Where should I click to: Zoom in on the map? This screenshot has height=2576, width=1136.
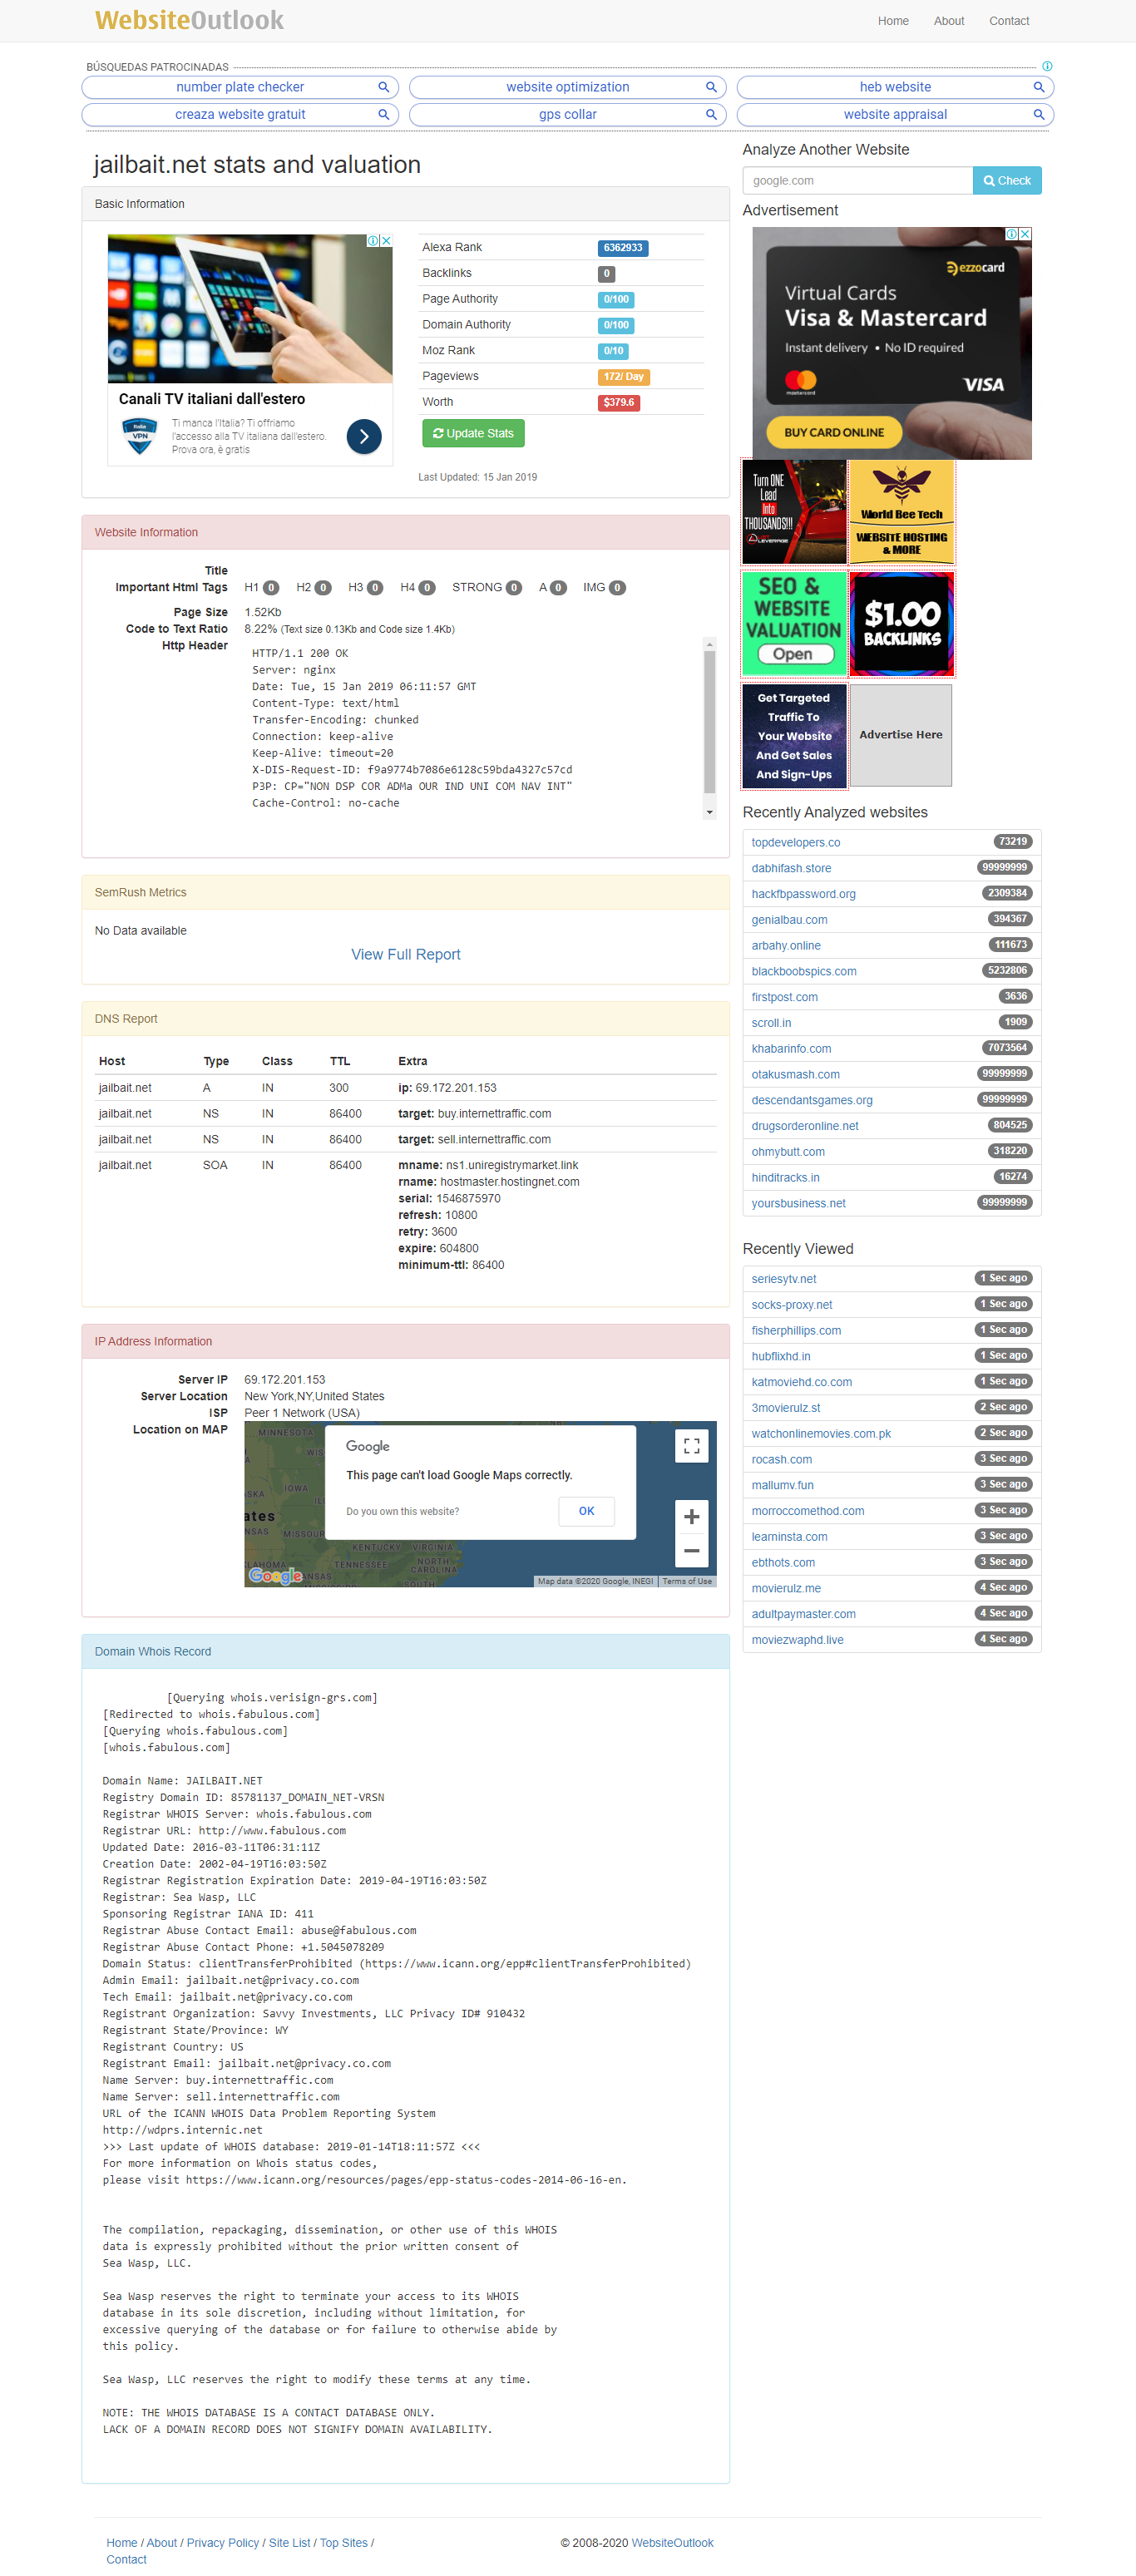(x=691, y=1517)
